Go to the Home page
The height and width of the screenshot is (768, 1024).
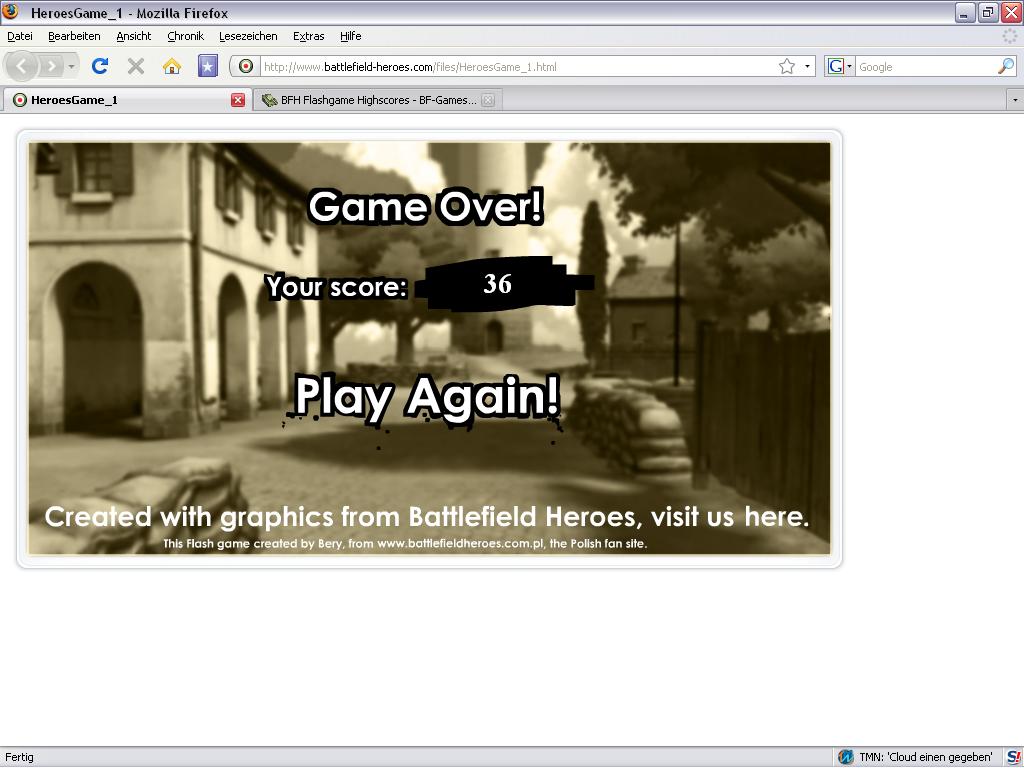coord(172,67)
